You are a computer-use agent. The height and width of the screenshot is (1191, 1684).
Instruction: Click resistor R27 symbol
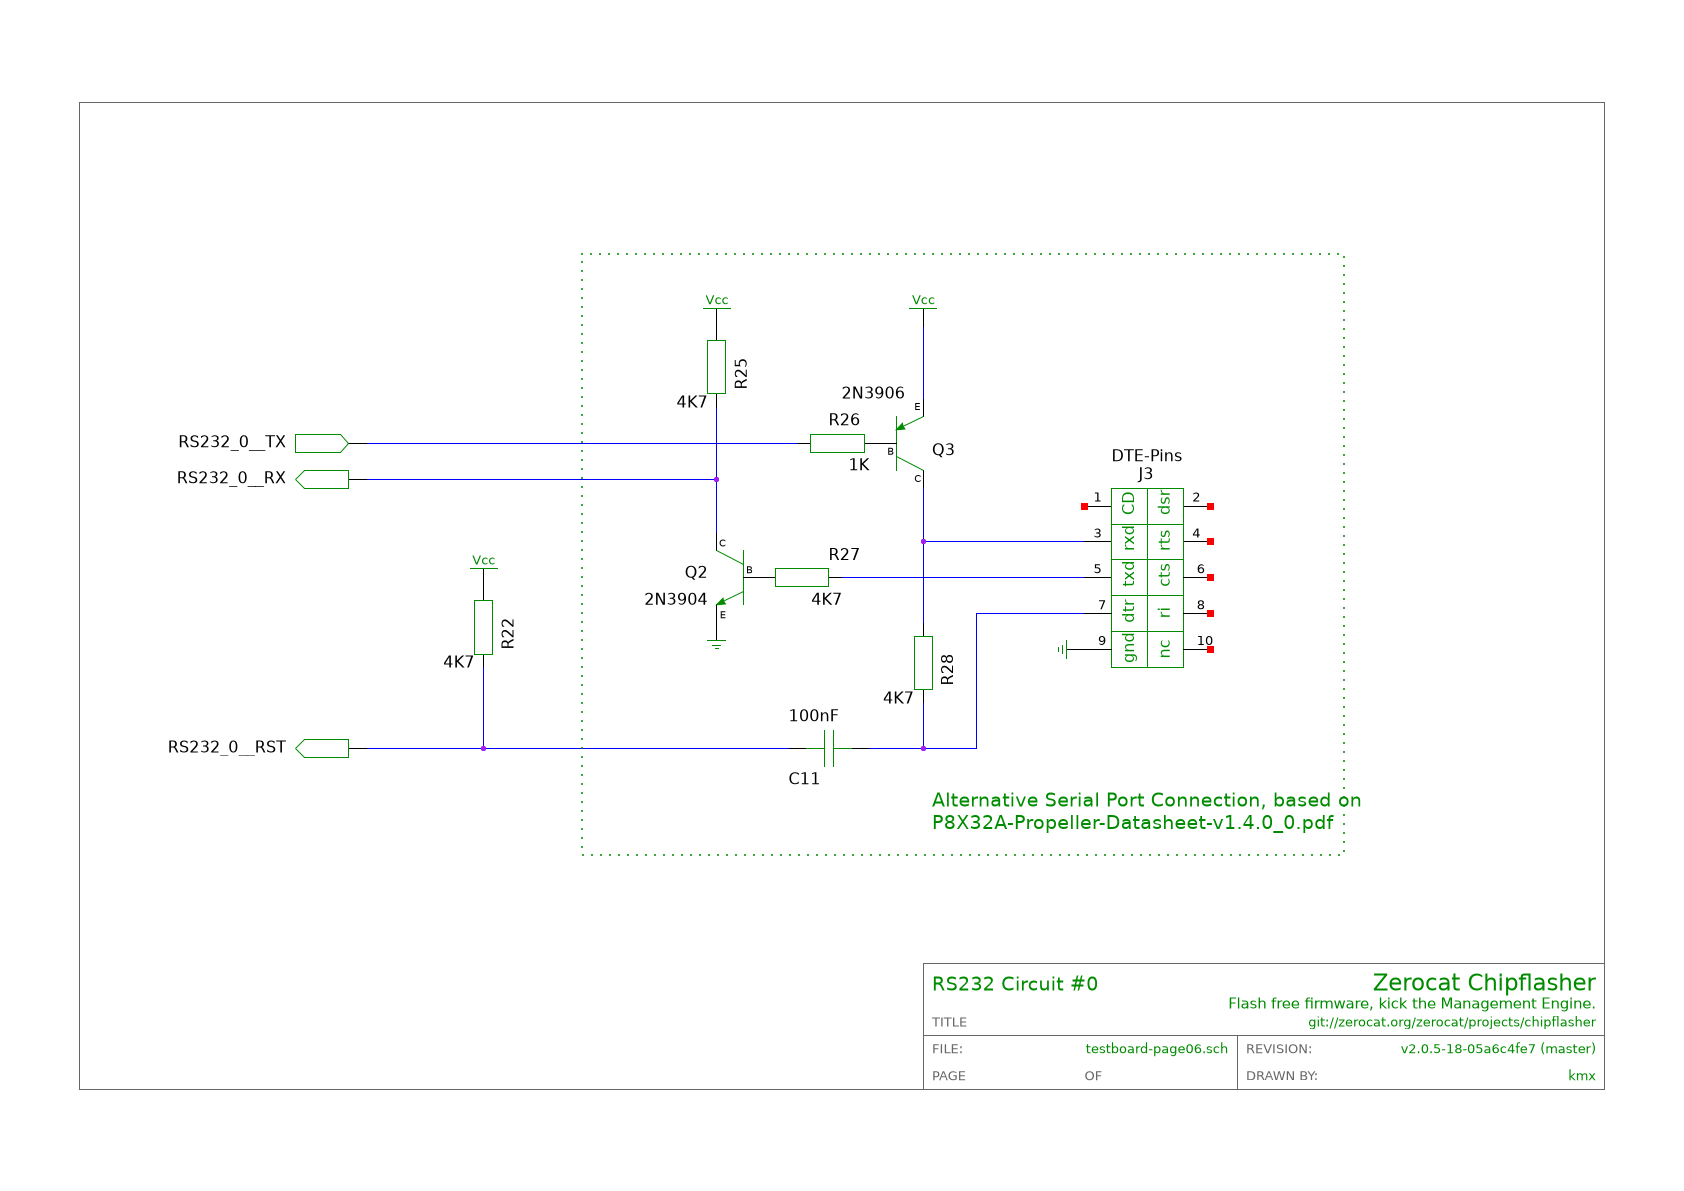(x=802, y=577)
